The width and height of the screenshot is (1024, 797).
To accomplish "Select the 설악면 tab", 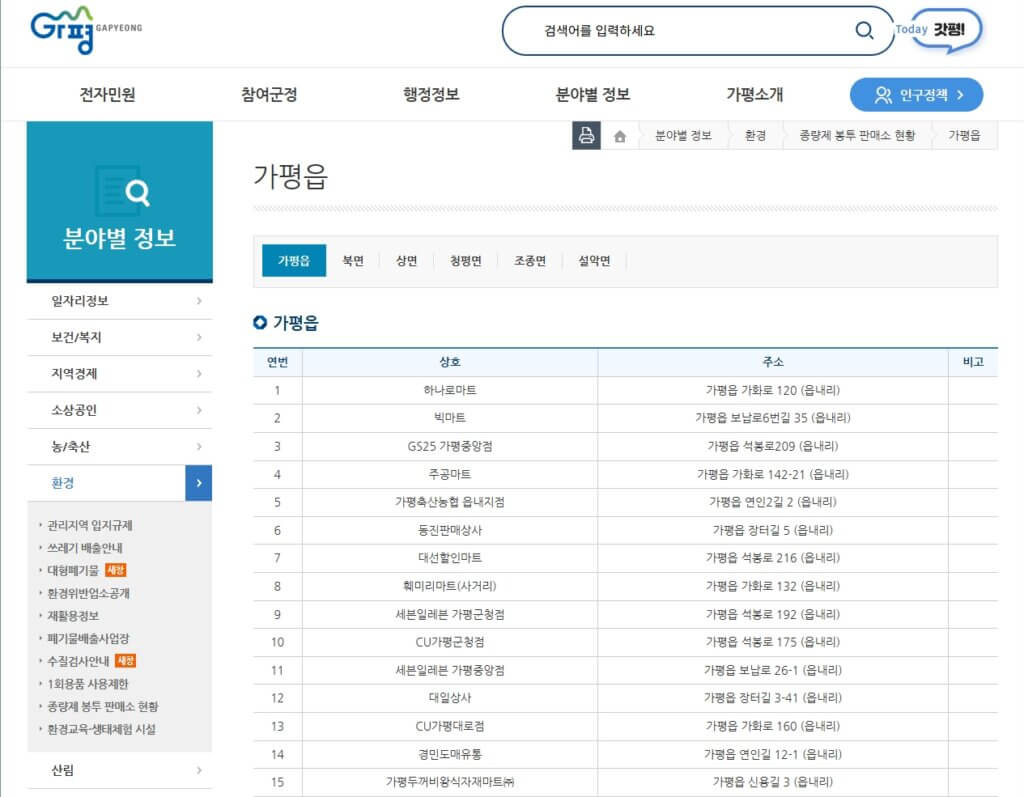I will 594,259.
